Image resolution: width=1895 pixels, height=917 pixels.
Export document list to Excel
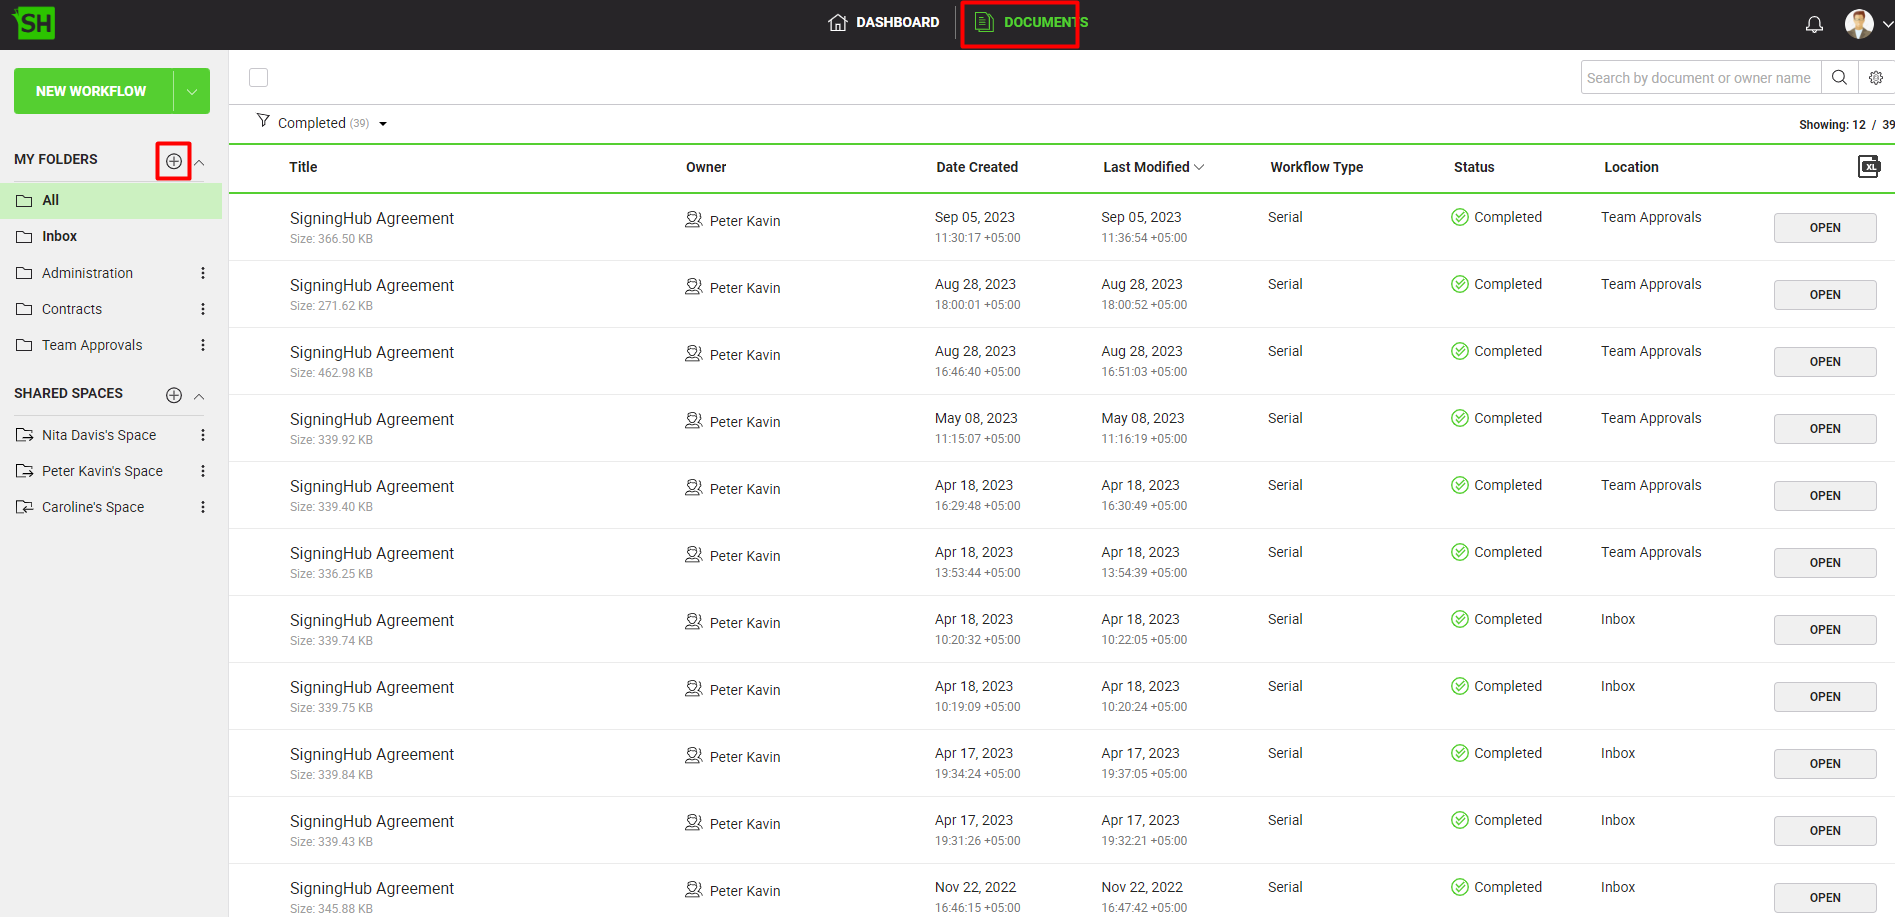tap(1868, 167)
